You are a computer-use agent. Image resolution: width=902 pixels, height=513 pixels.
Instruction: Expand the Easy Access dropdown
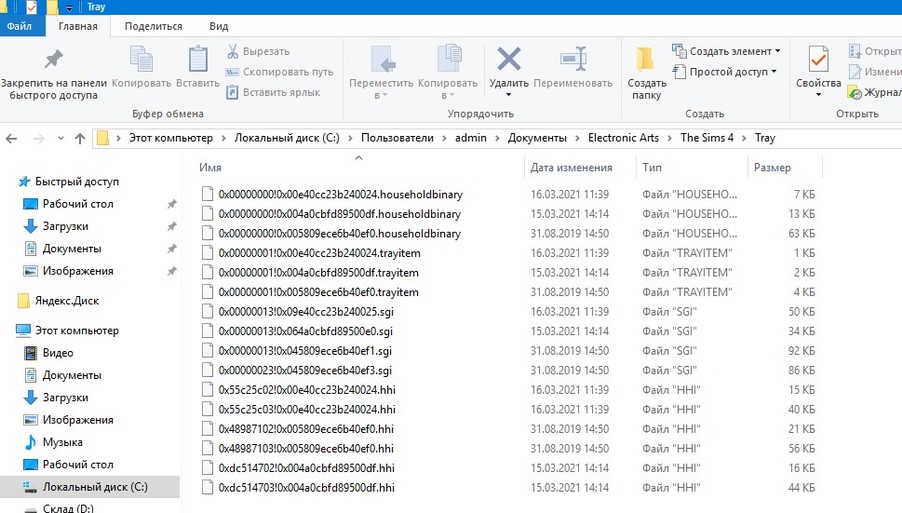point(733,72)
